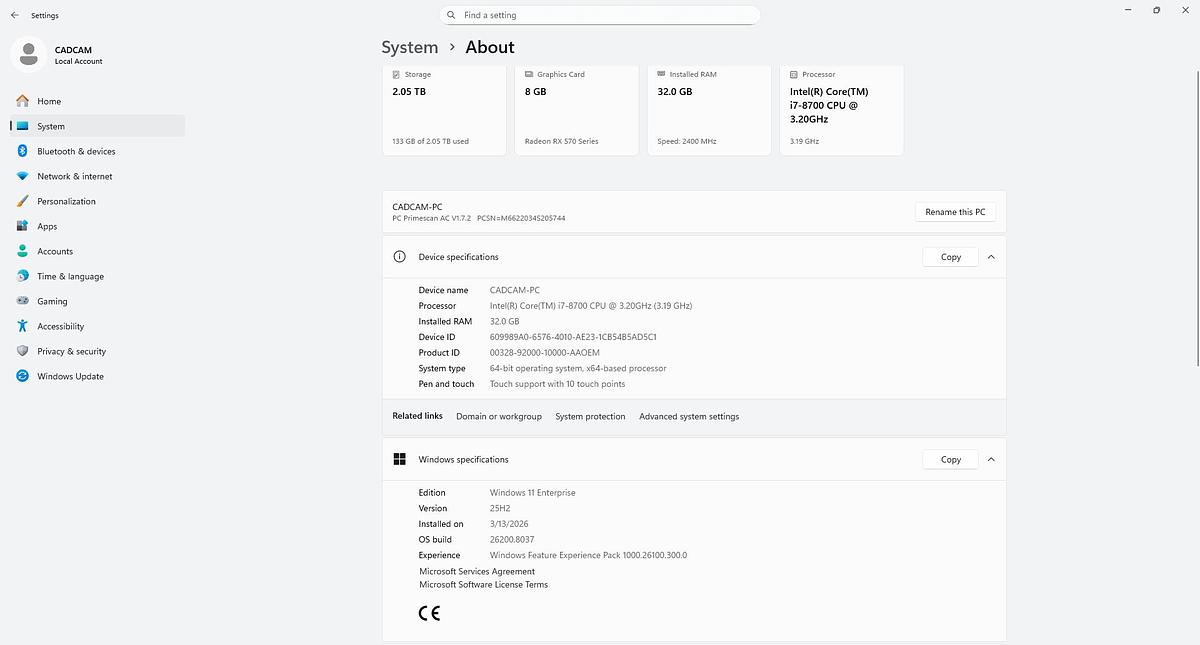Open Personalization paintbrush icon

pos(22,201)
